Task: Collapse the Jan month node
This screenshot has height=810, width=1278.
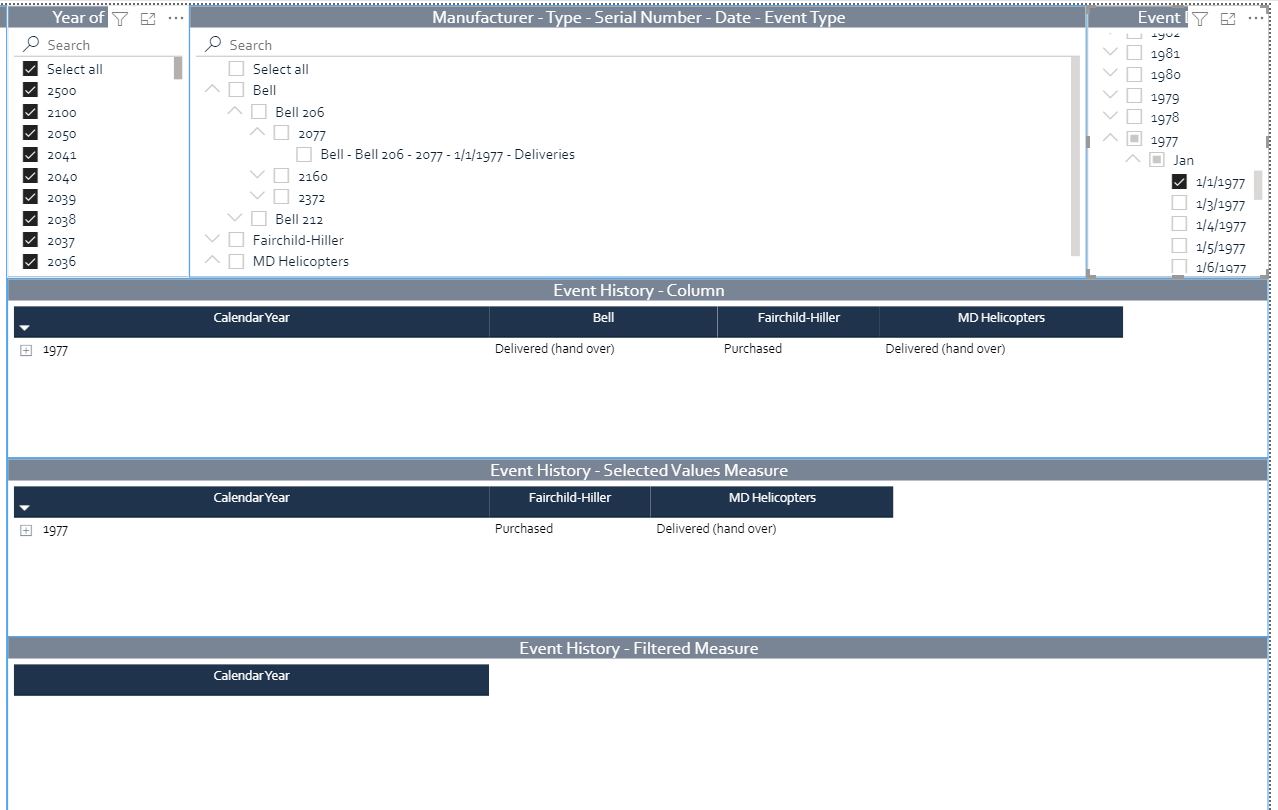Action: [x=1132, y=160]
